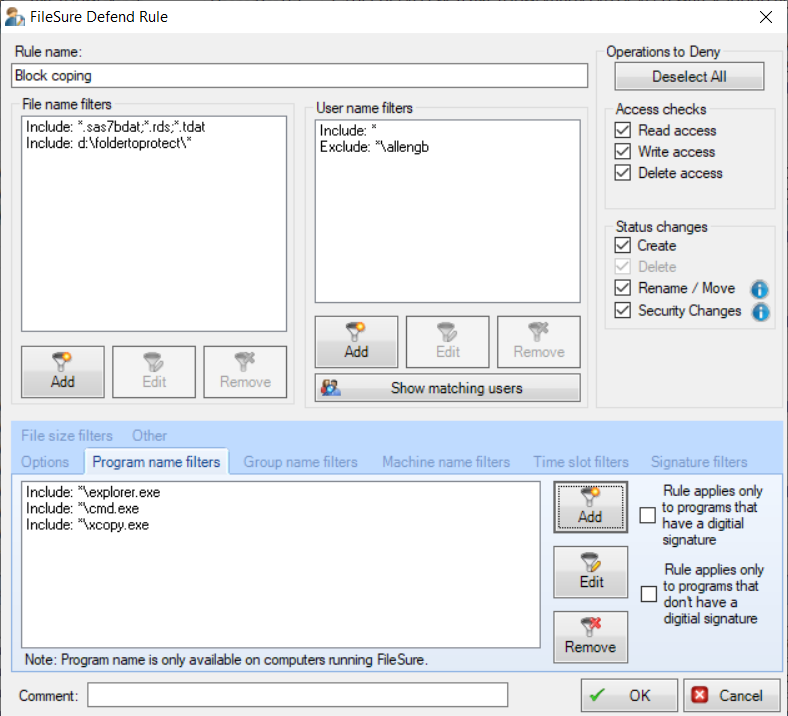Click the info icon next to Rename / Move
788x716 pixels.
pyautogui.click(x=759, y=289)
